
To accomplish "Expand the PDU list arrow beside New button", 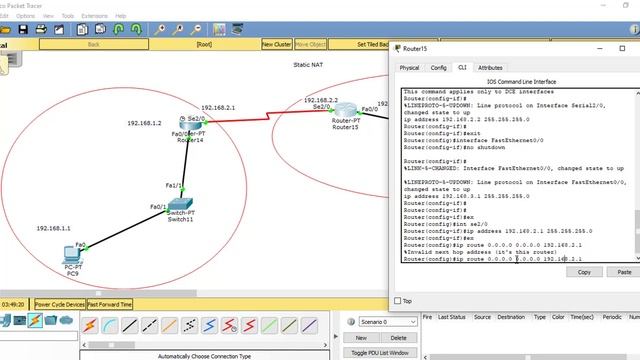I will click(336, 337).
